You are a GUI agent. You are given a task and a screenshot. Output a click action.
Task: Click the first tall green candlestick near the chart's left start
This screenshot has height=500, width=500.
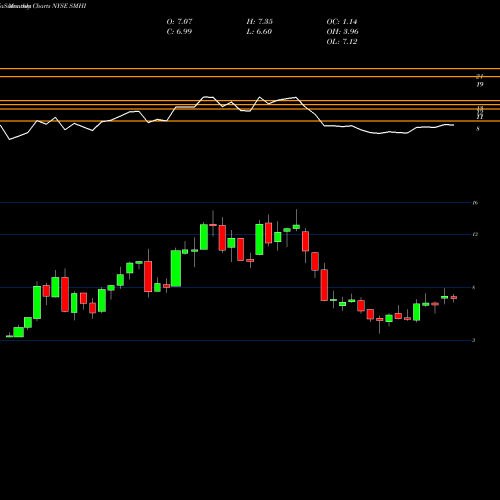(37, 302)
